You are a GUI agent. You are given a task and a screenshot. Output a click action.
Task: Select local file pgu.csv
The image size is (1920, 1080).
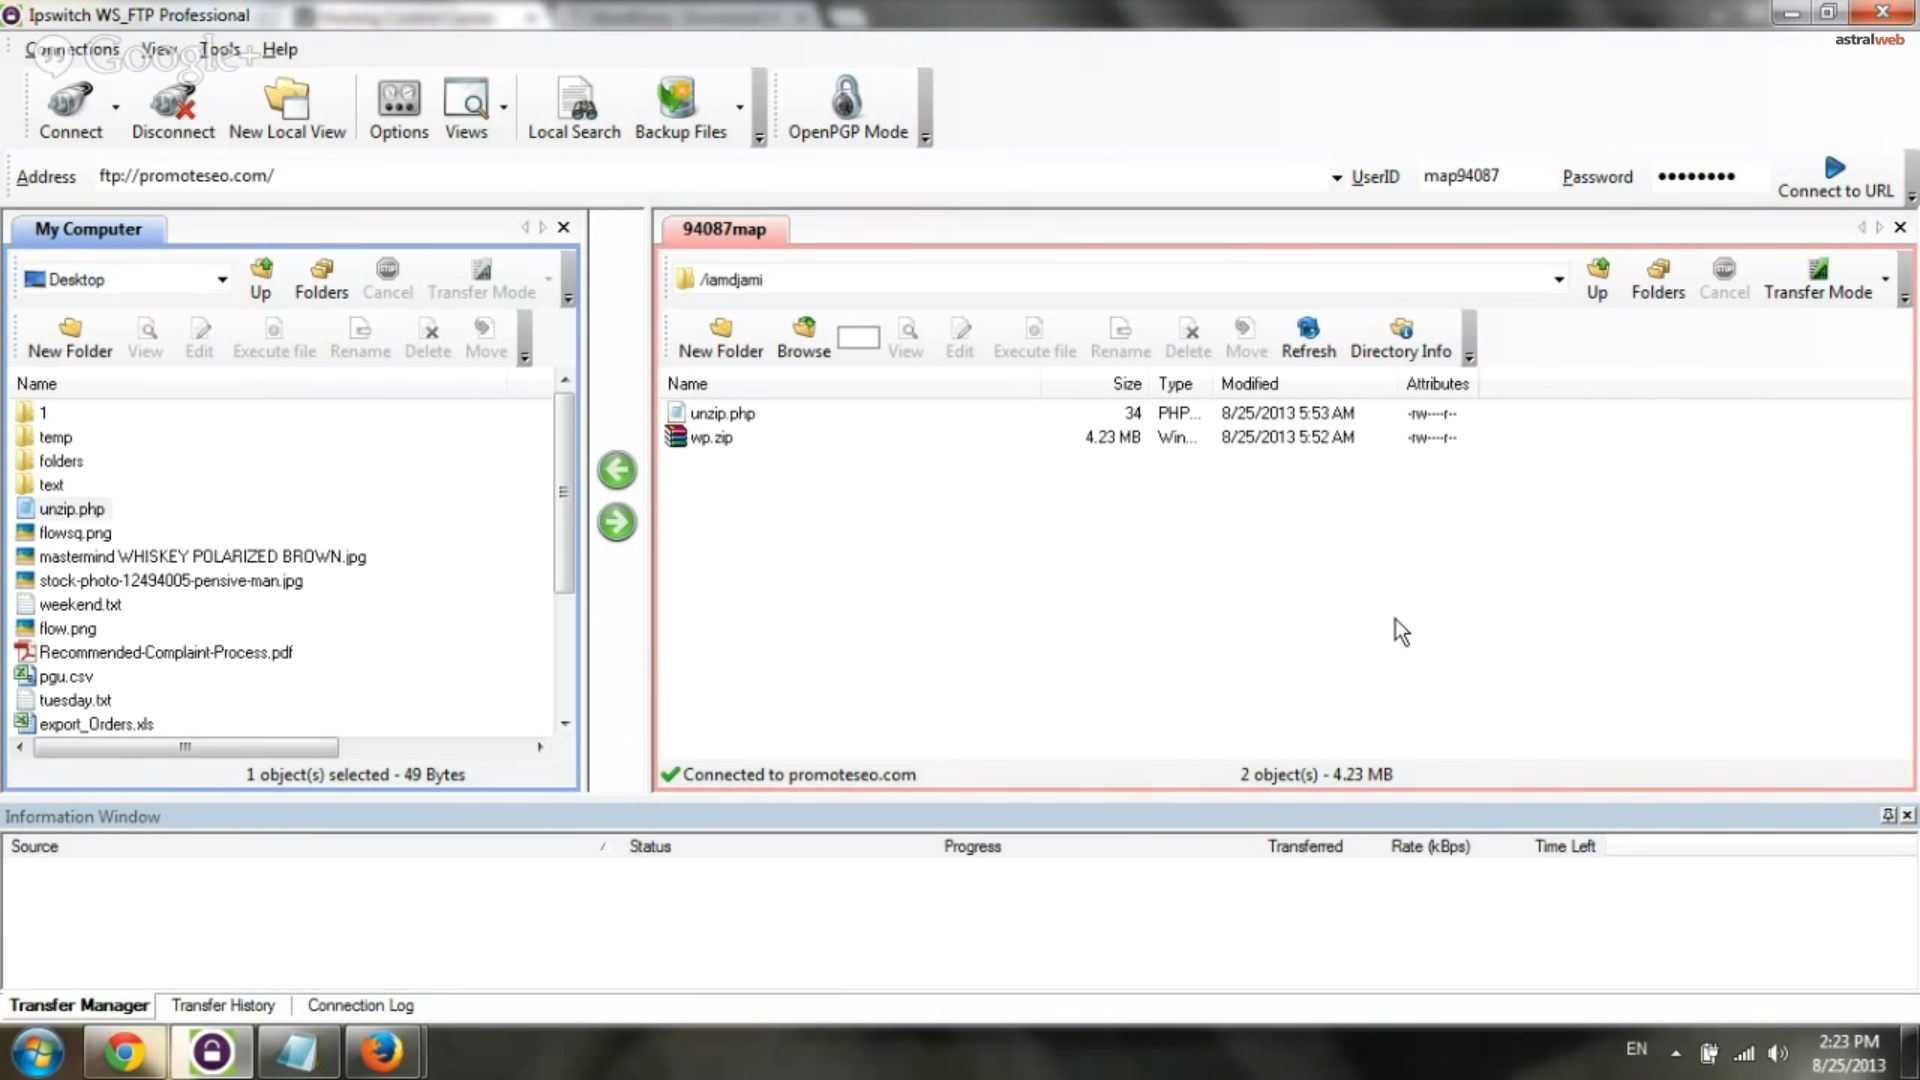[x=66, y=676]
